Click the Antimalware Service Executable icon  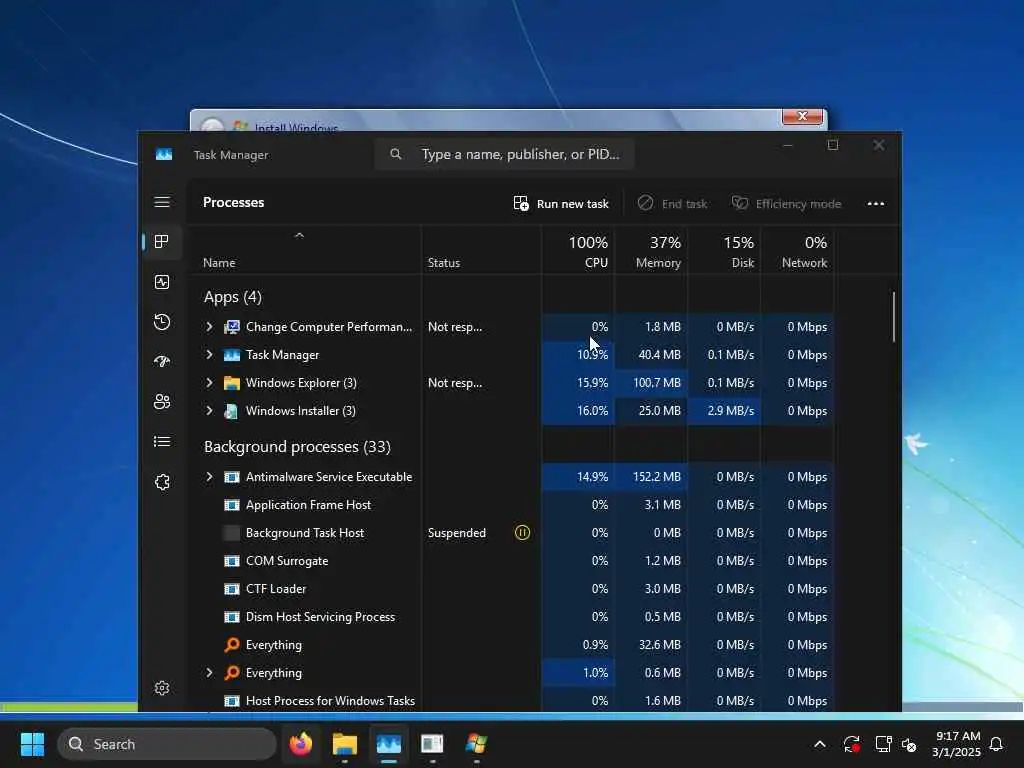pos(232,477)
